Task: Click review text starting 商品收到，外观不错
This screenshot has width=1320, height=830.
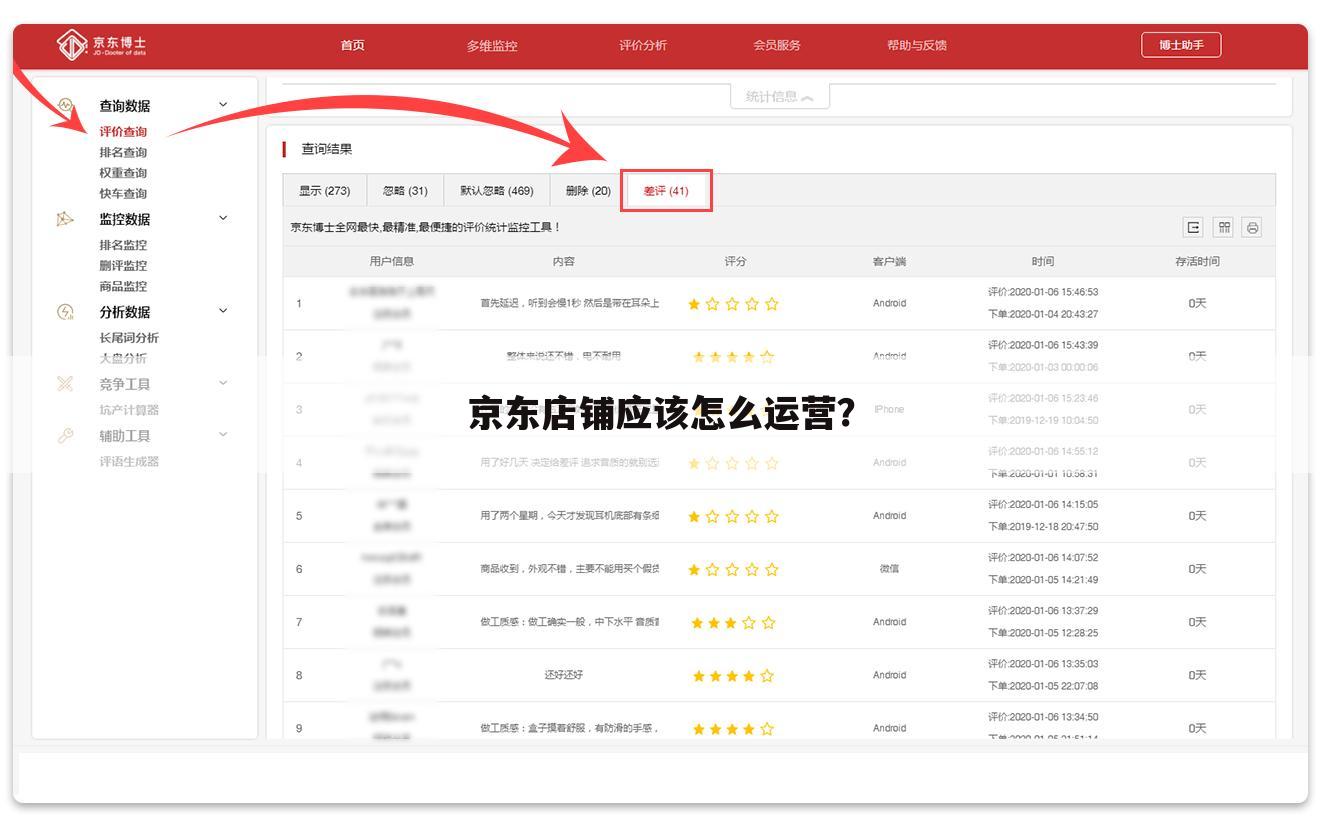Action: click(x=570, y=569)
